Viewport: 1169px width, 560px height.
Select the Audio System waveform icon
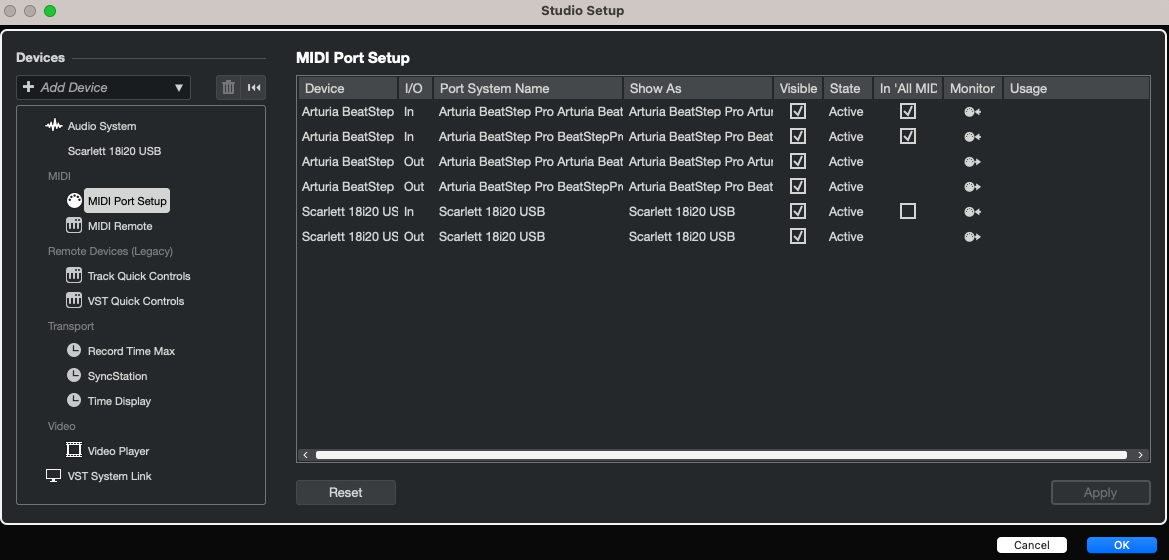coord(54,126)
